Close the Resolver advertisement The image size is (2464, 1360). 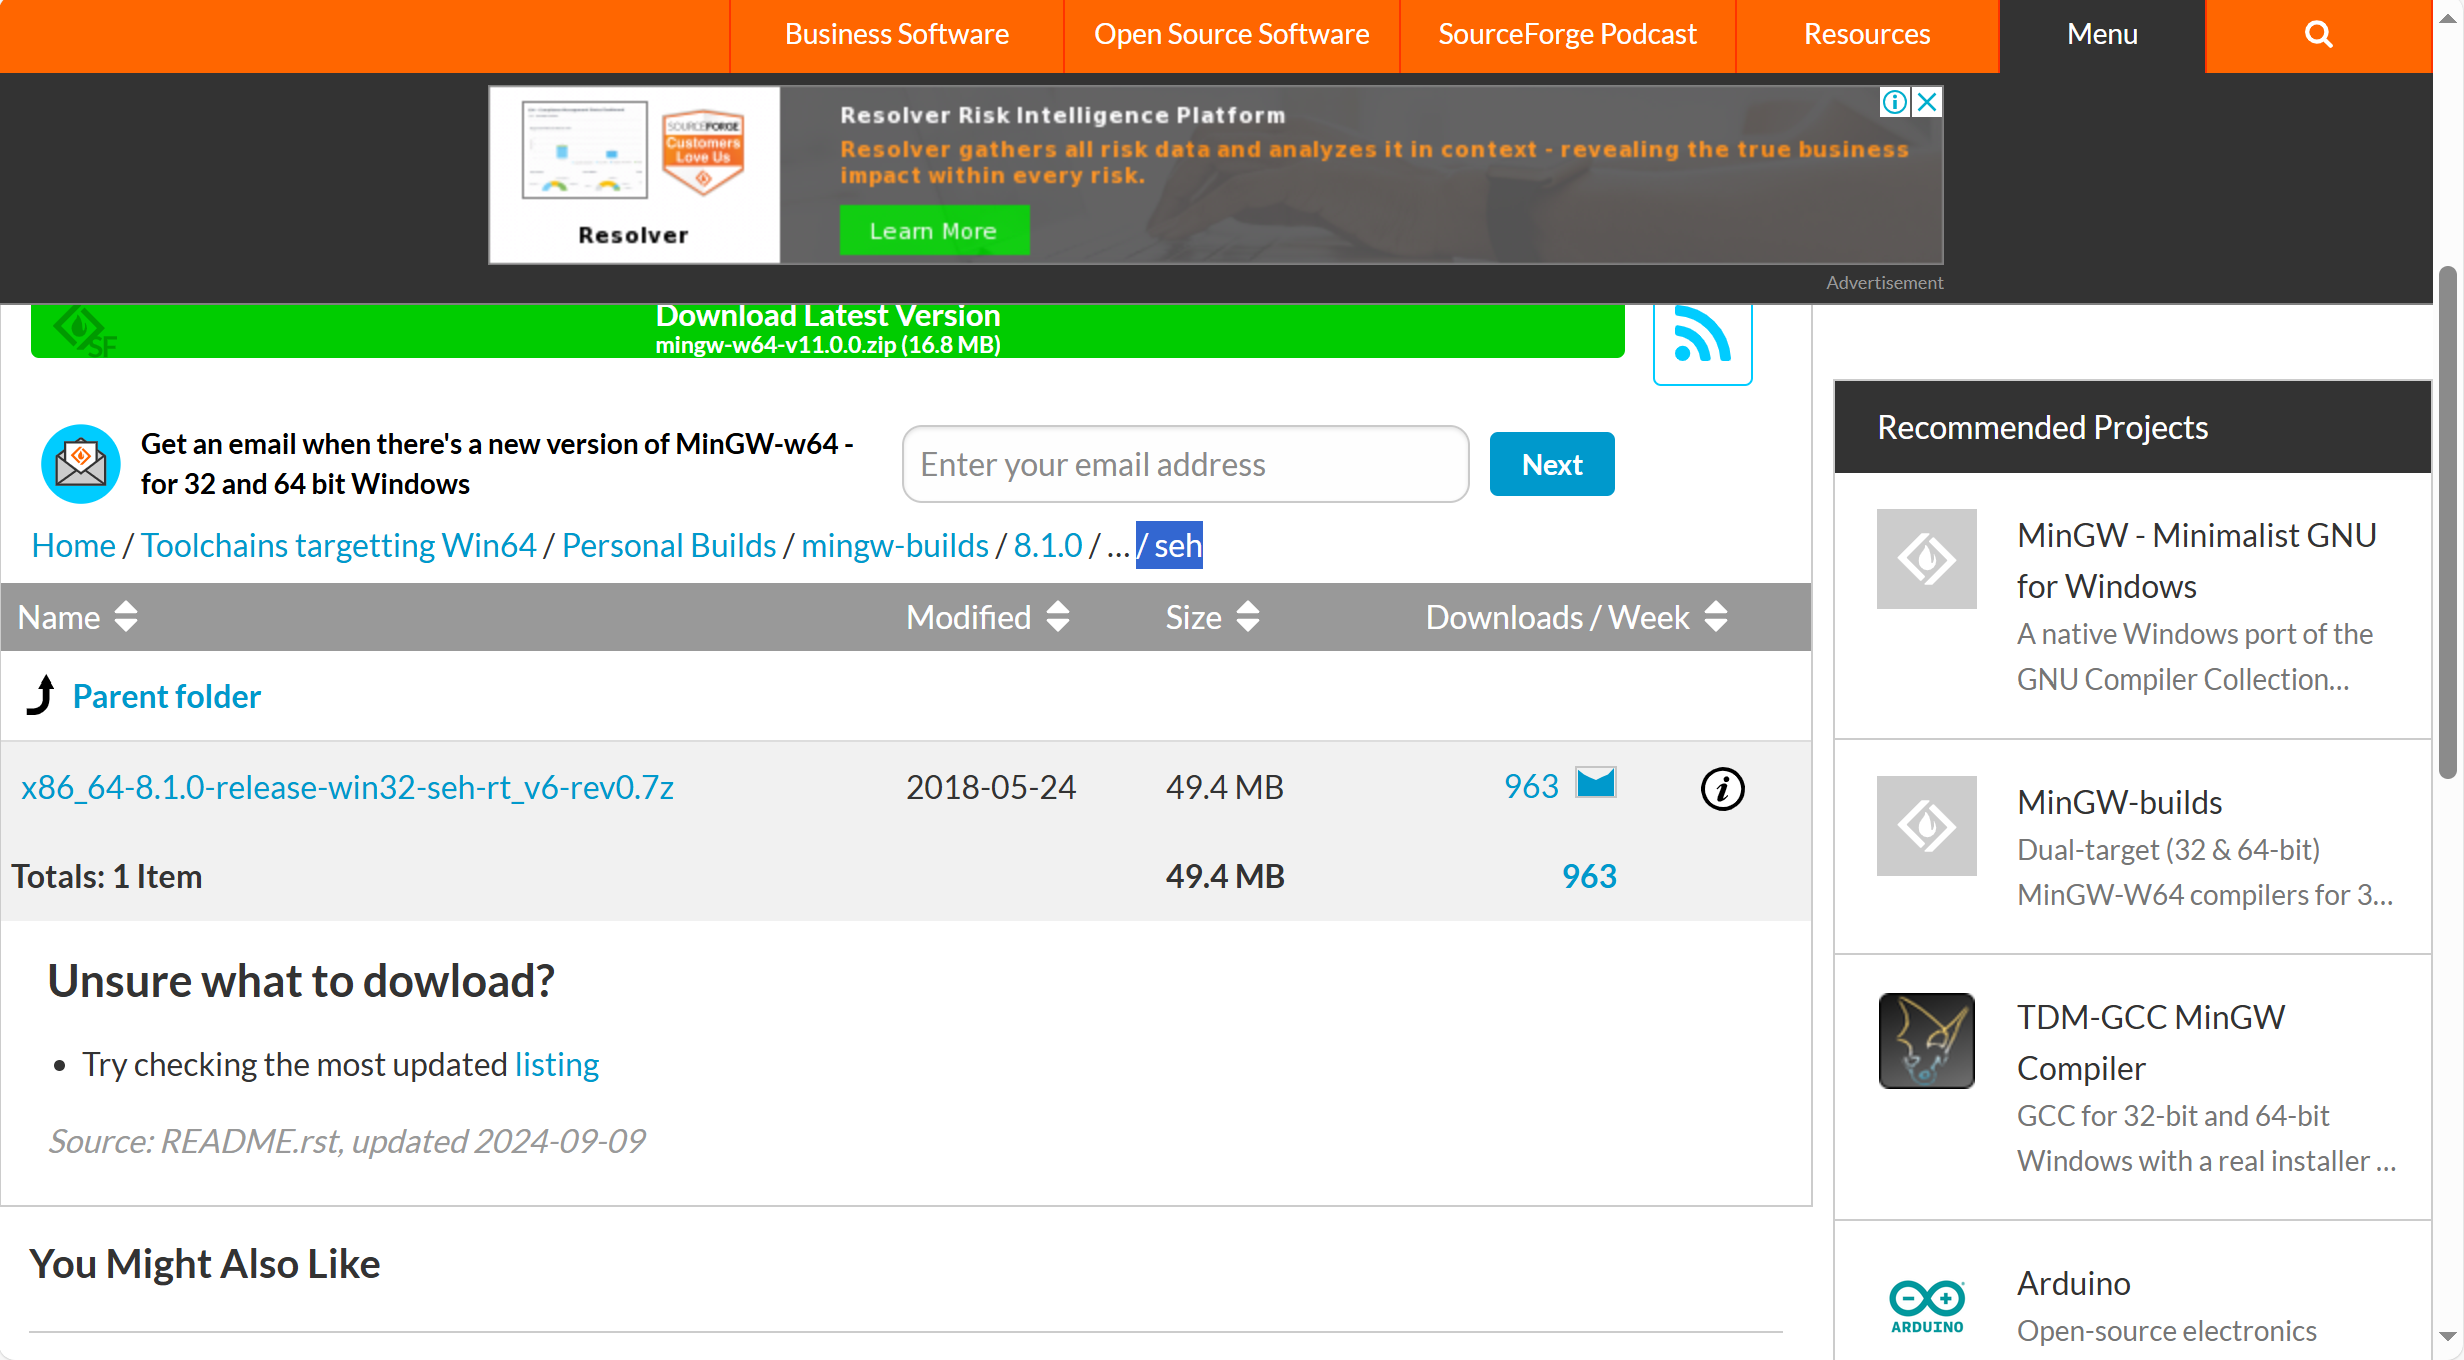click(1928, 102)
